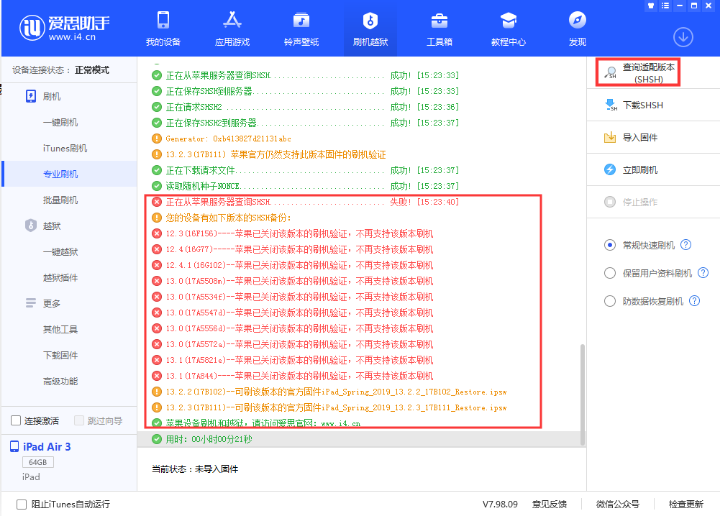Open the 教程中心 tutorial center

(508, 29)
